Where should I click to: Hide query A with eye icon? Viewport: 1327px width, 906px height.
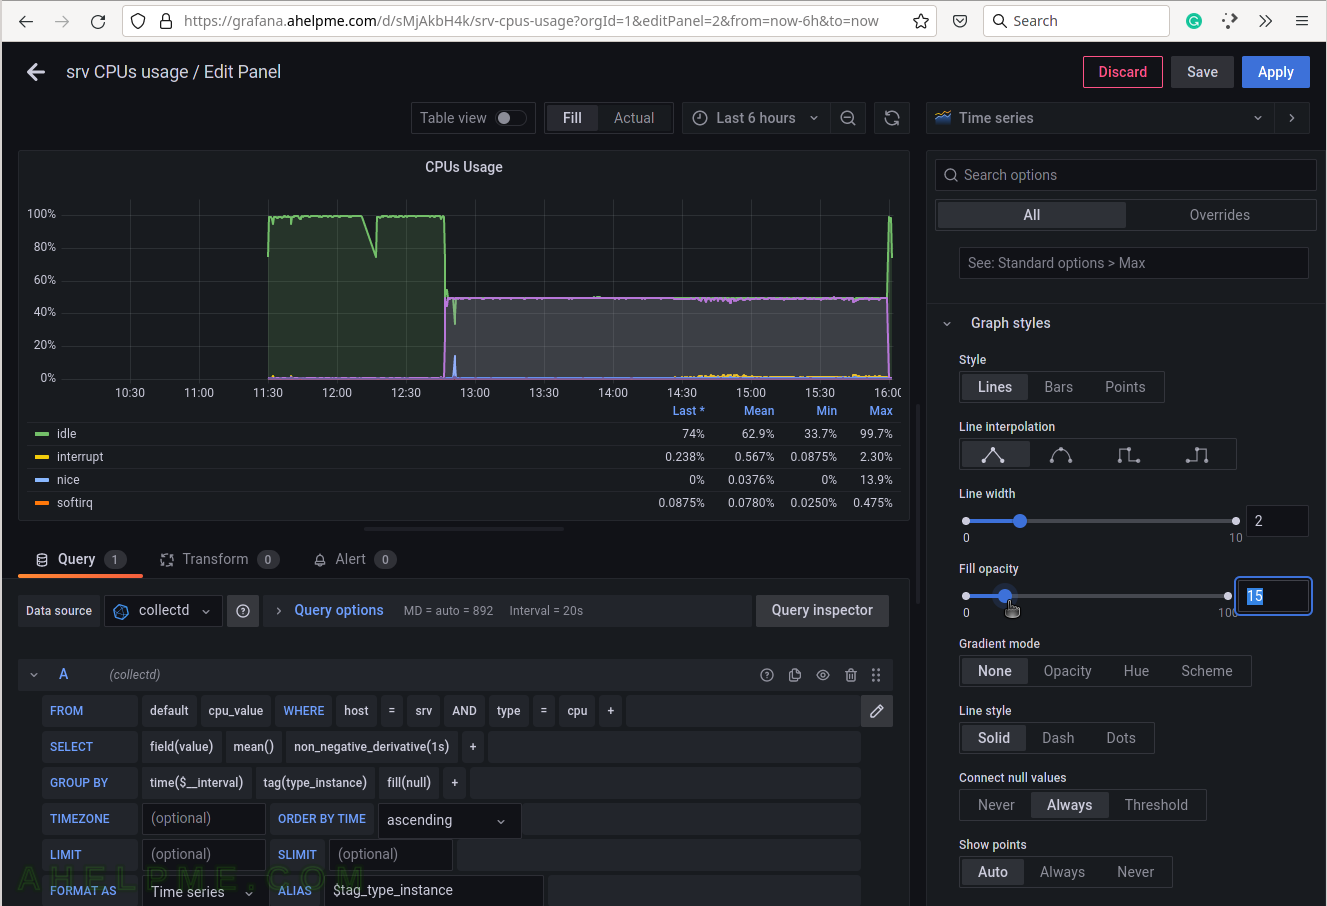pos(823,675)
